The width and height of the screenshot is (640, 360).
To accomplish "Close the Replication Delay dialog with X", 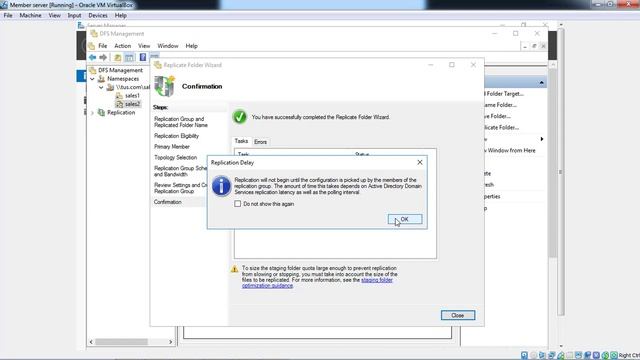I will tap(420, 162).
